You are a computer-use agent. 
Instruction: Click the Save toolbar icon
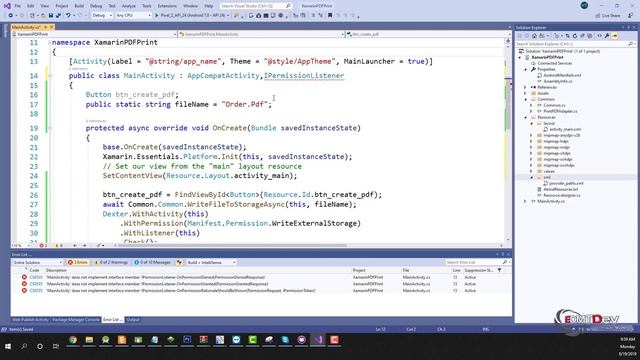[51, 16]
